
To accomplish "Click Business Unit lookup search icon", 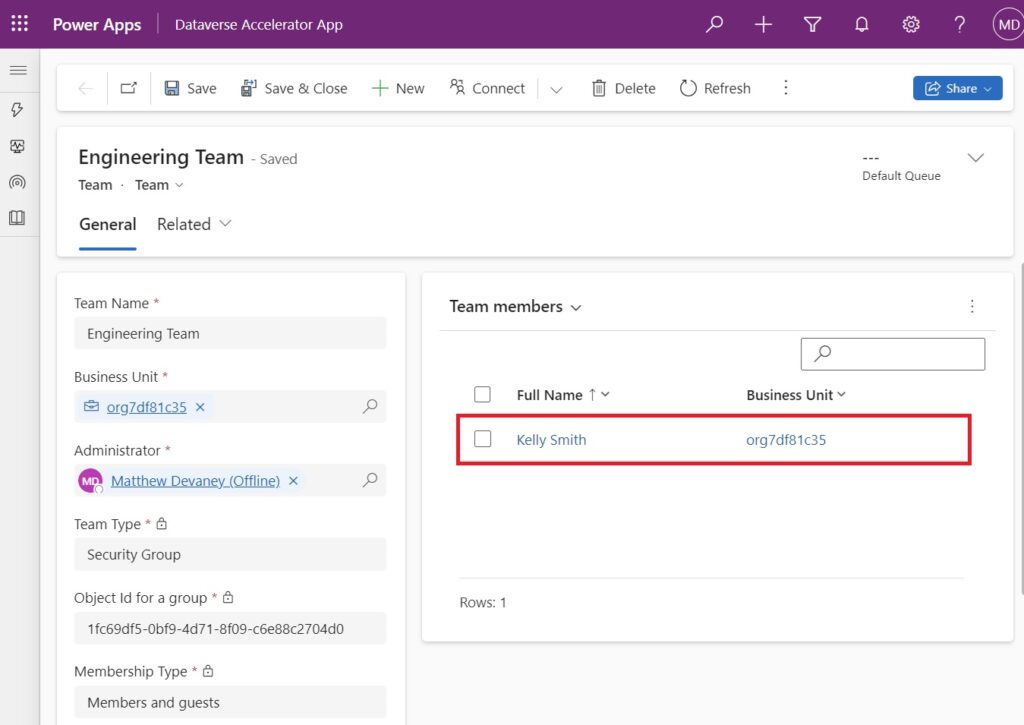I will (370, 406).
